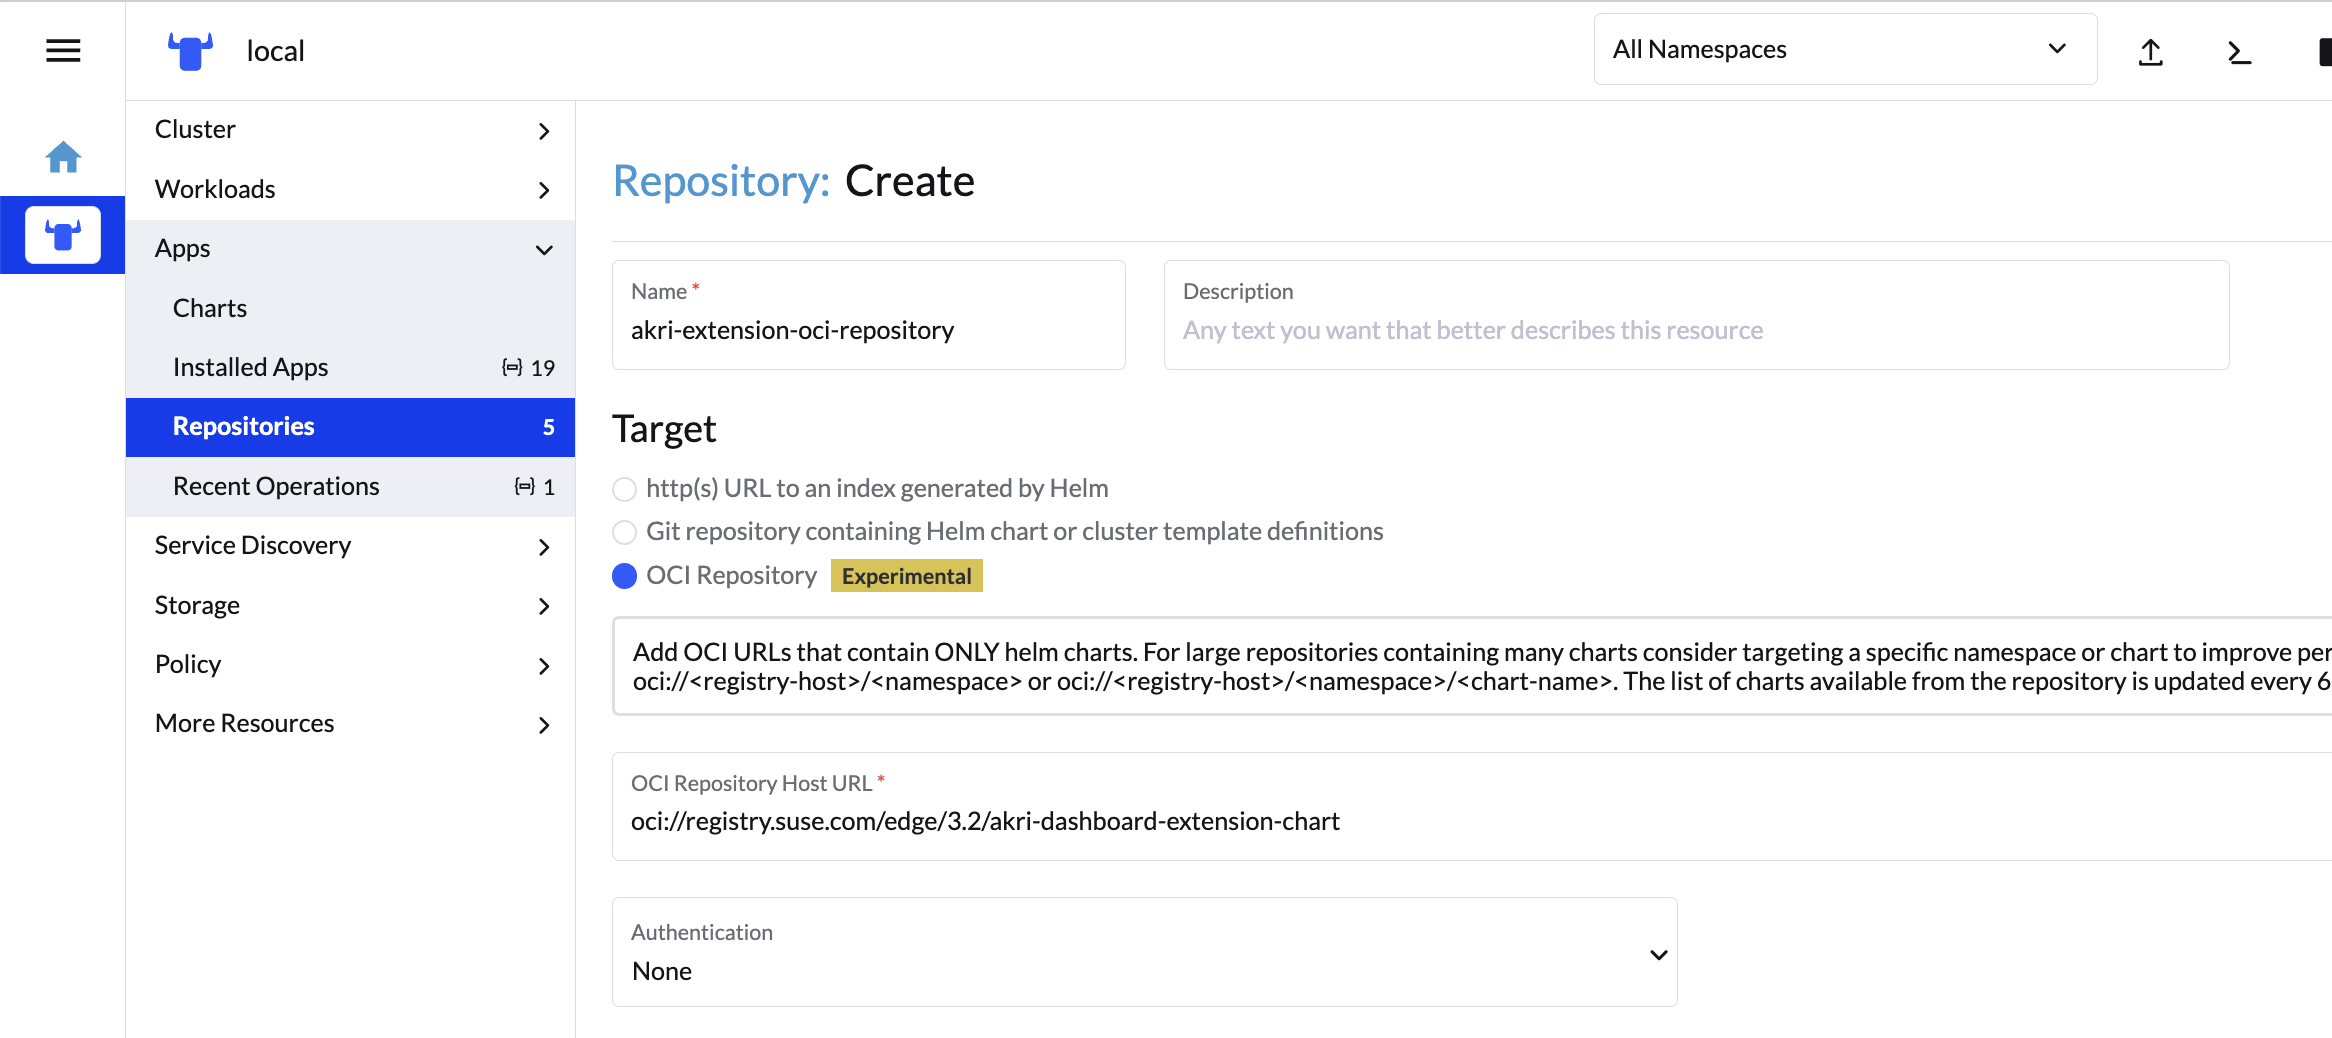Viewport: 2332px width, 1038px height.
Task: Click the Repository: breadcrumb link
Action: point(721,181)
